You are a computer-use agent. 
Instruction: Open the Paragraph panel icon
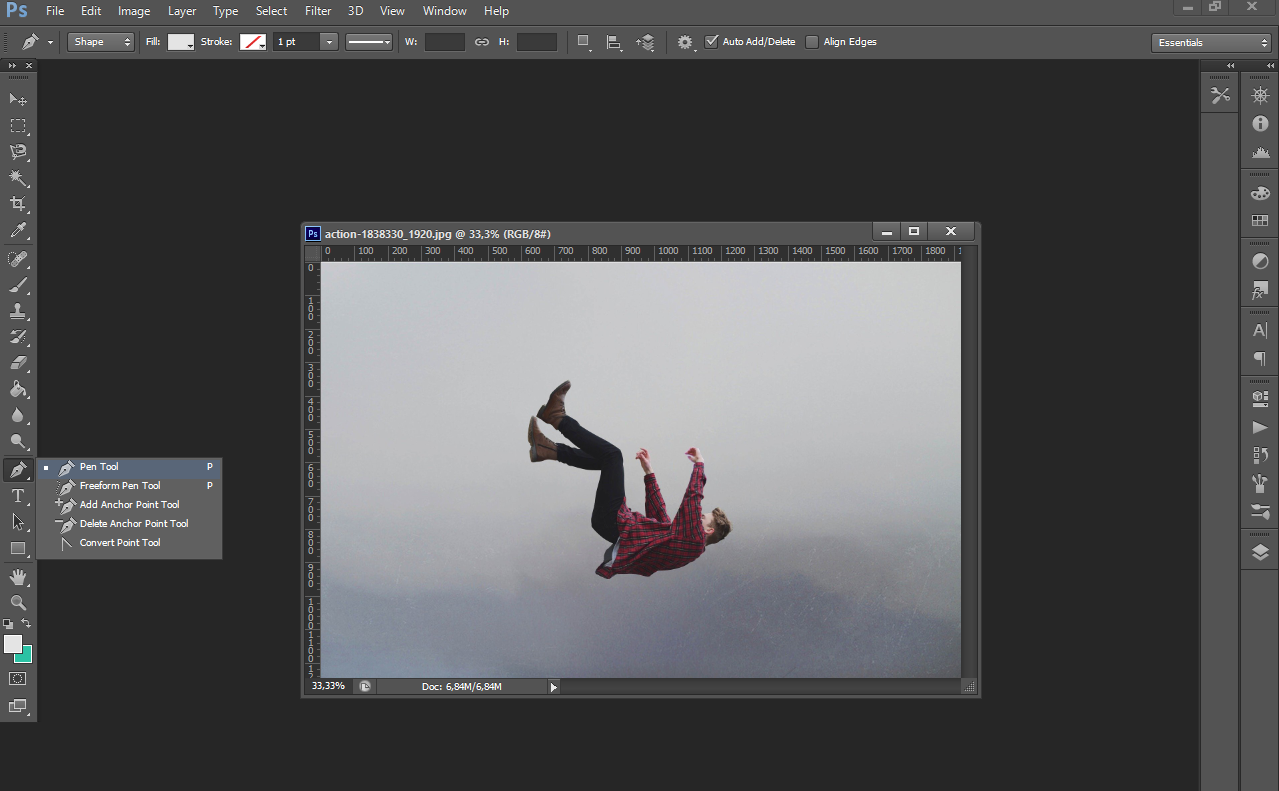click(x=1260, y=358)
